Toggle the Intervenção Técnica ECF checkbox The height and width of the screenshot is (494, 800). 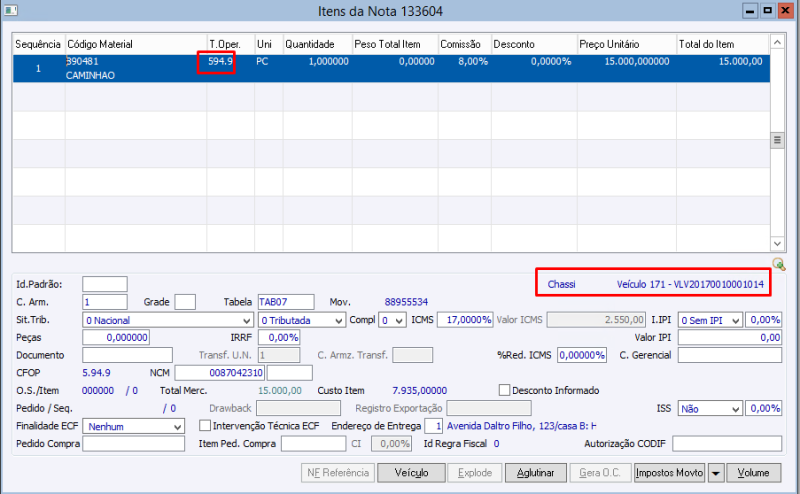205,426
